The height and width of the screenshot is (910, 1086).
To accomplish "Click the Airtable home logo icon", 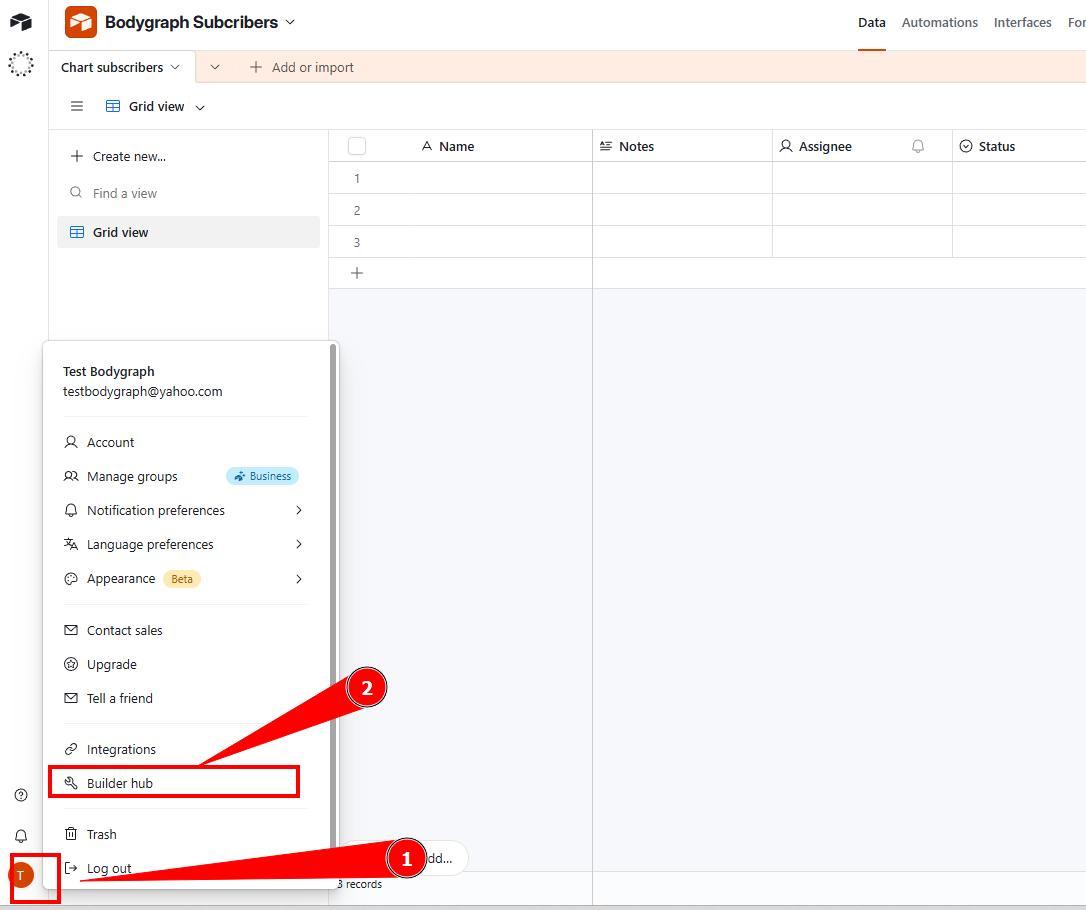I will tap(20, 22).
